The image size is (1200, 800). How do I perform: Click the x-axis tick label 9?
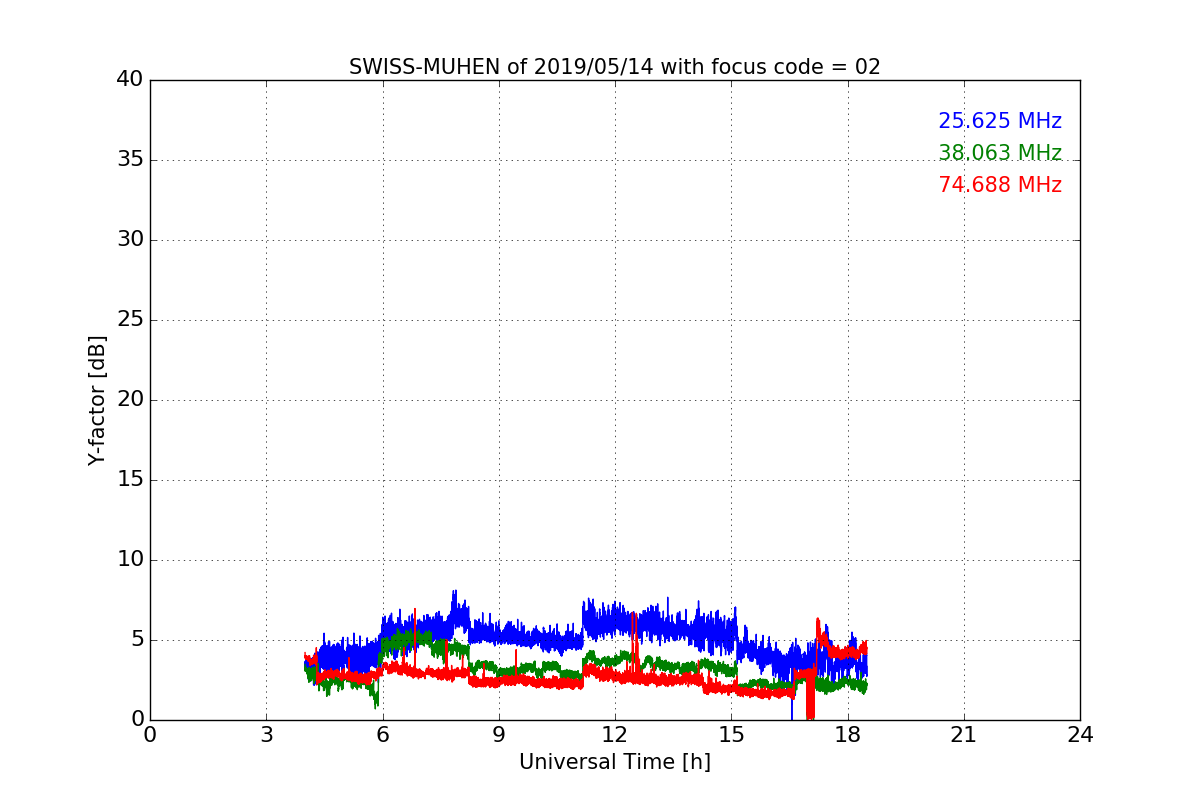pos(499,735)
